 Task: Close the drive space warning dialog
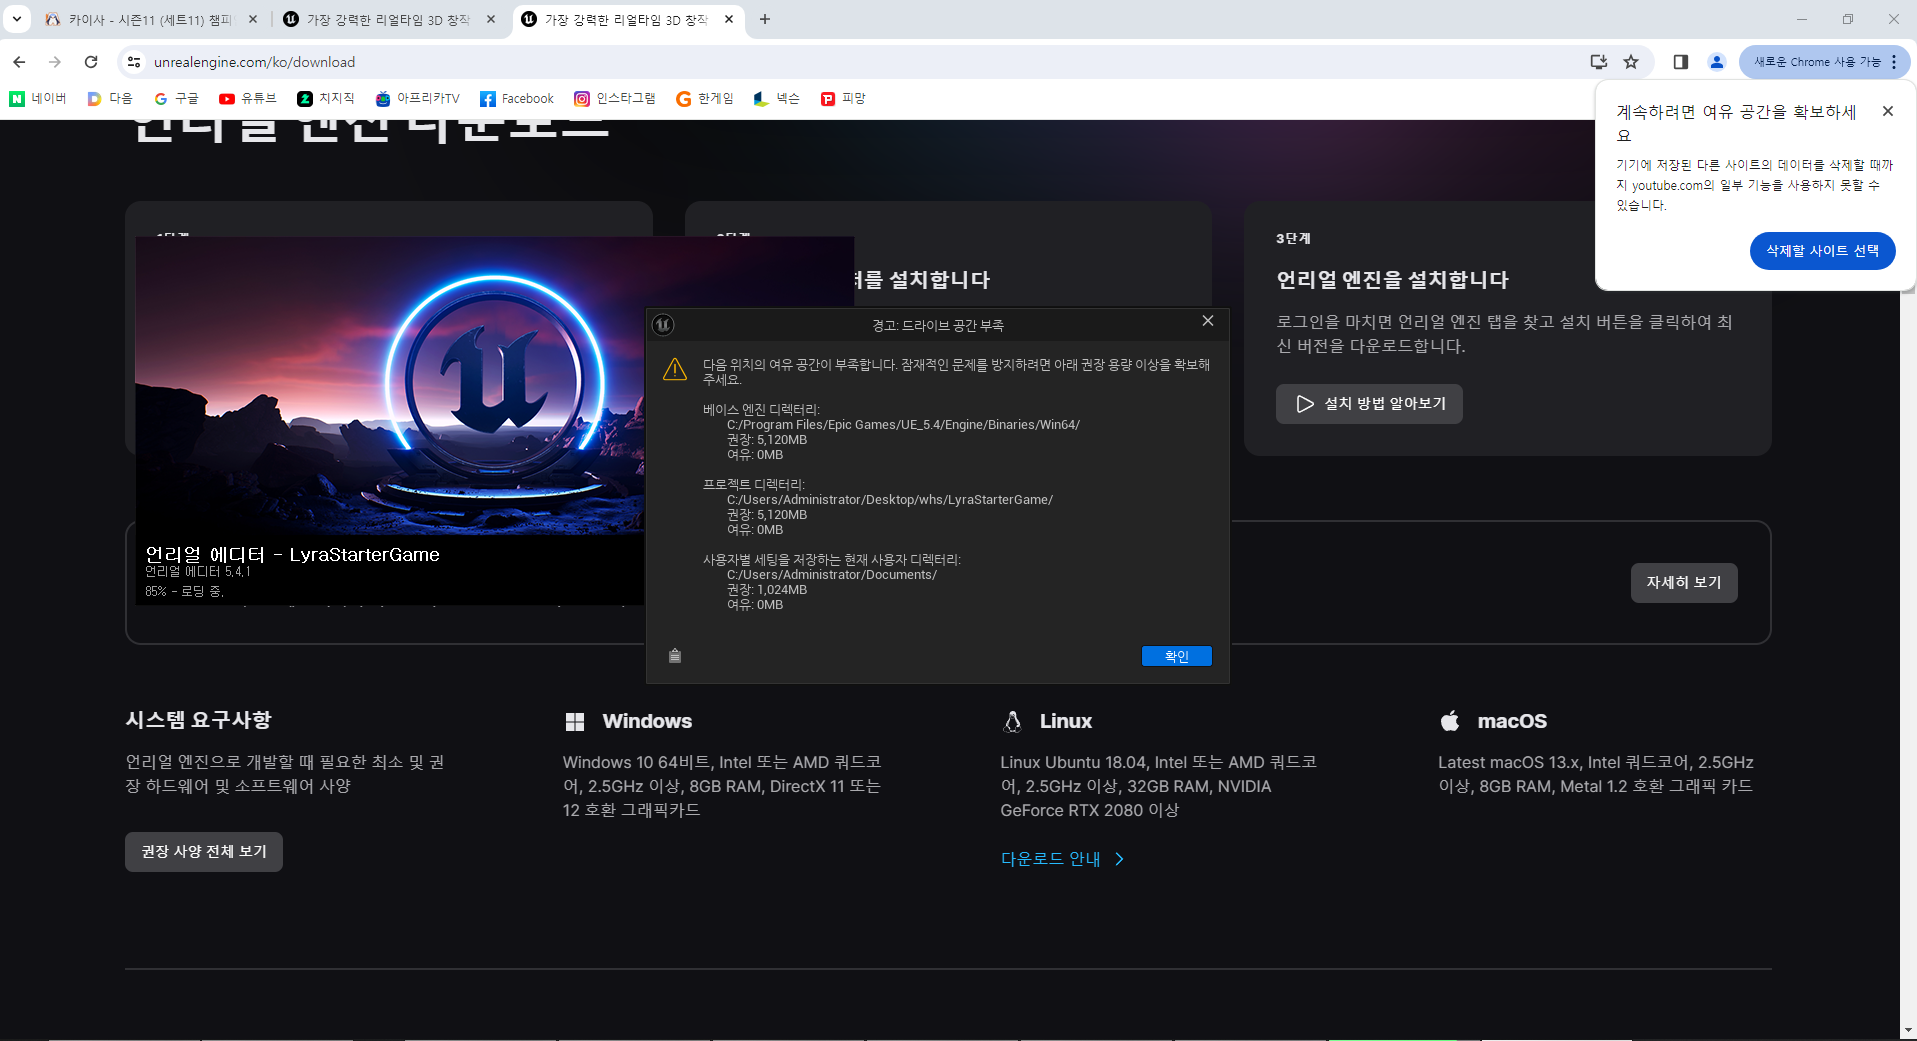(1208, 321)
